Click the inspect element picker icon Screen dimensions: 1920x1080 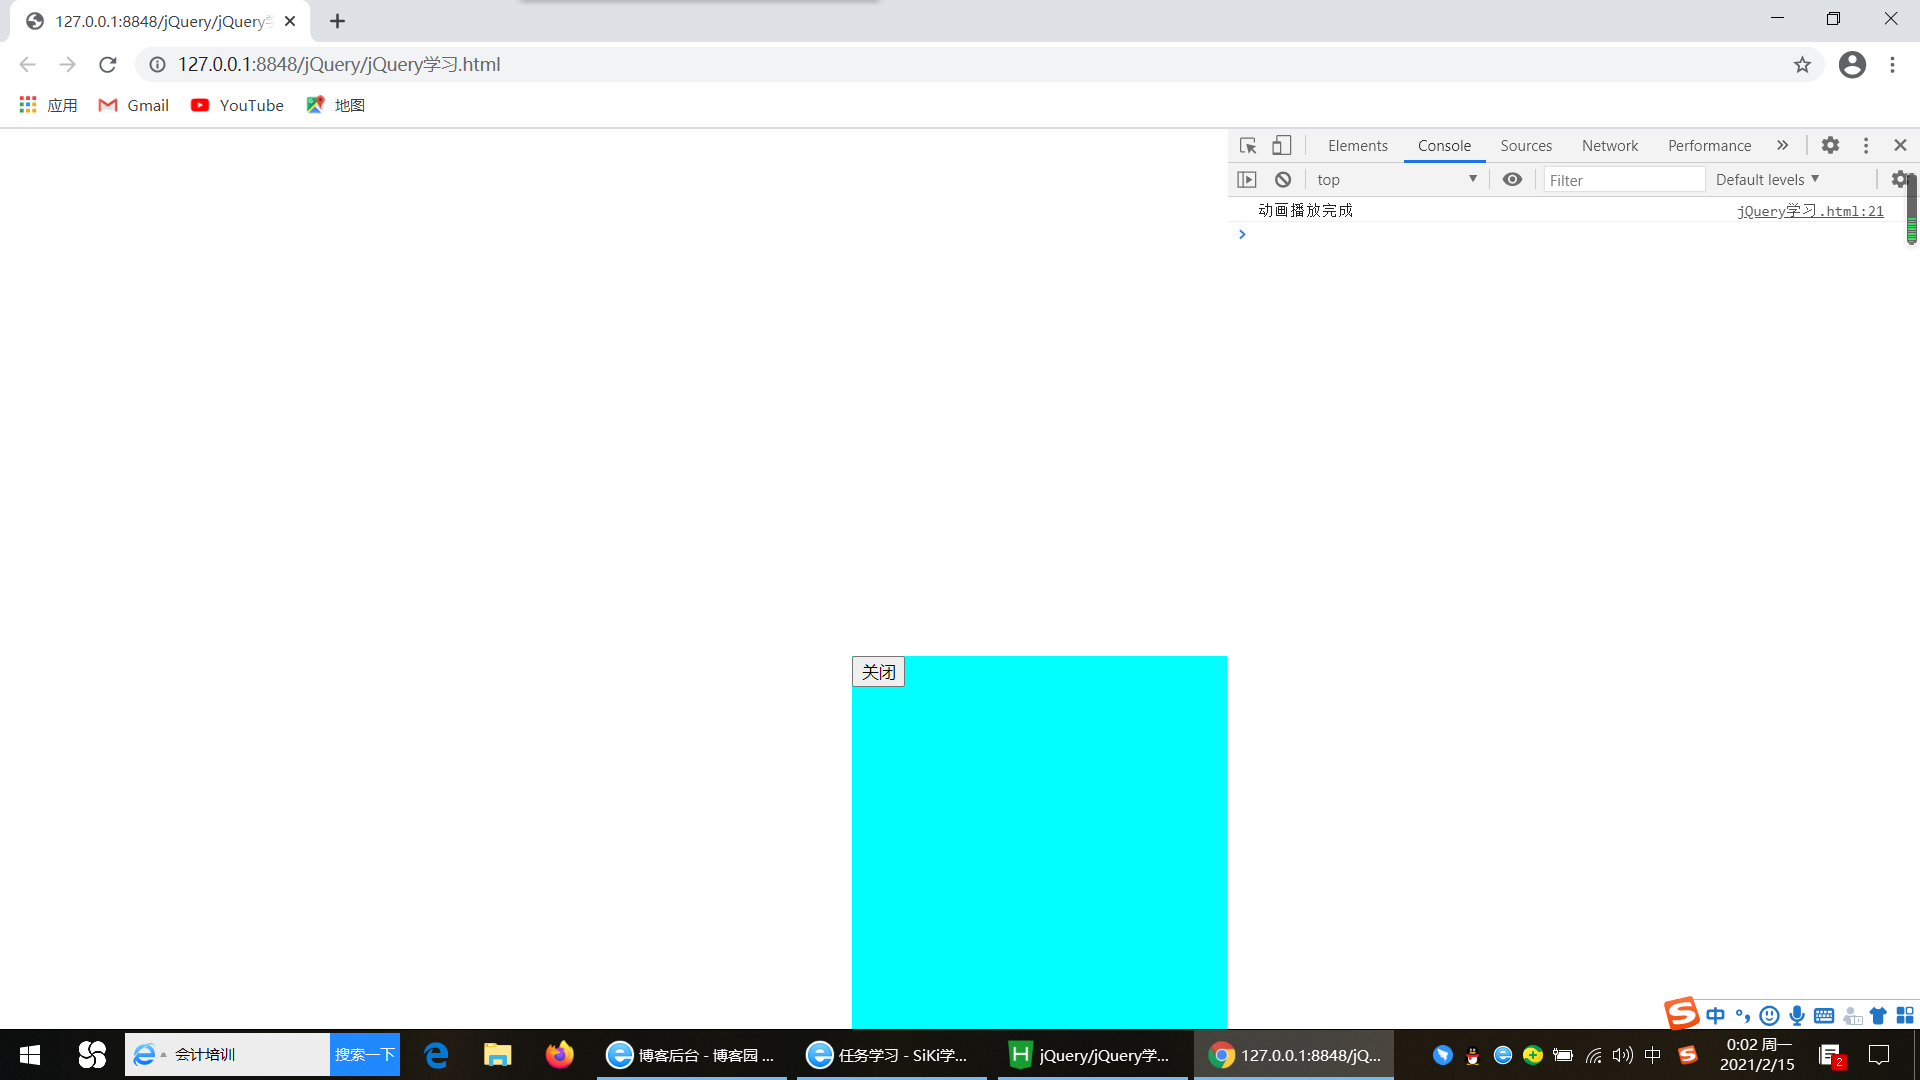(1248, 146)
